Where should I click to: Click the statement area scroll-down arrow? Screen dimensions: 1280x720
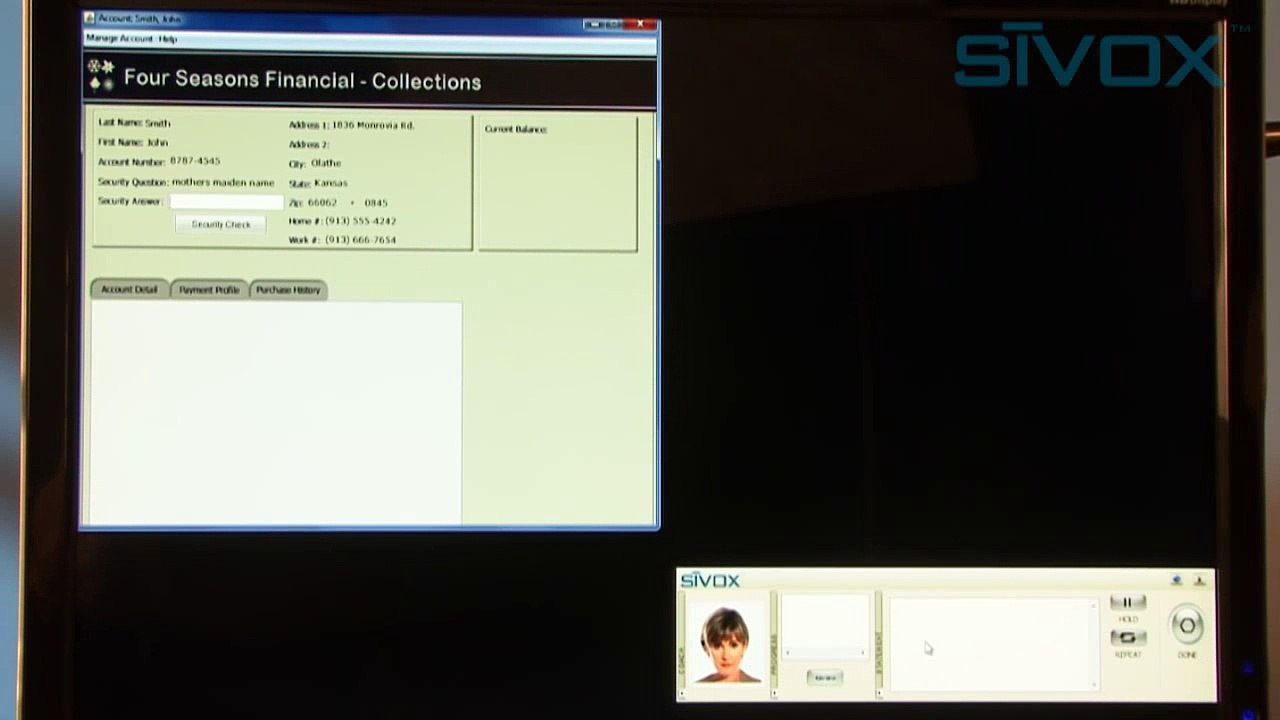click(x=1094, y=684)
